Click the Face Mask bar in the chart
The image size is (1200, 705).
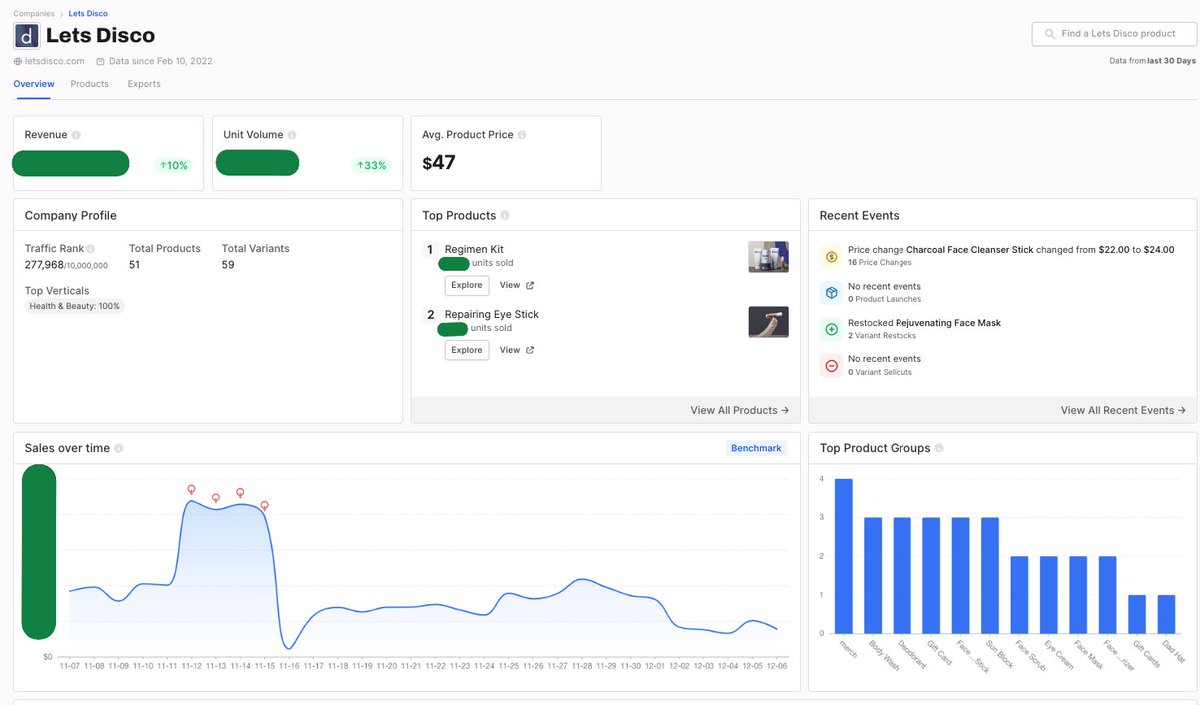[x=1078, y=595]
